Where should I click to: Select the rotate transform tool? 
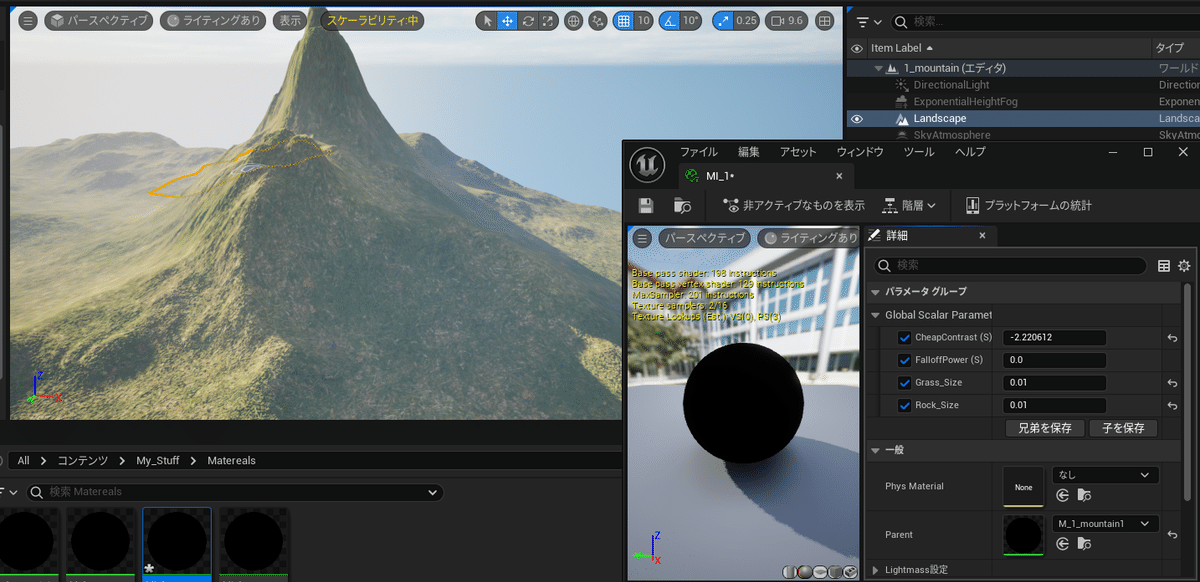(x=527, y=20)
